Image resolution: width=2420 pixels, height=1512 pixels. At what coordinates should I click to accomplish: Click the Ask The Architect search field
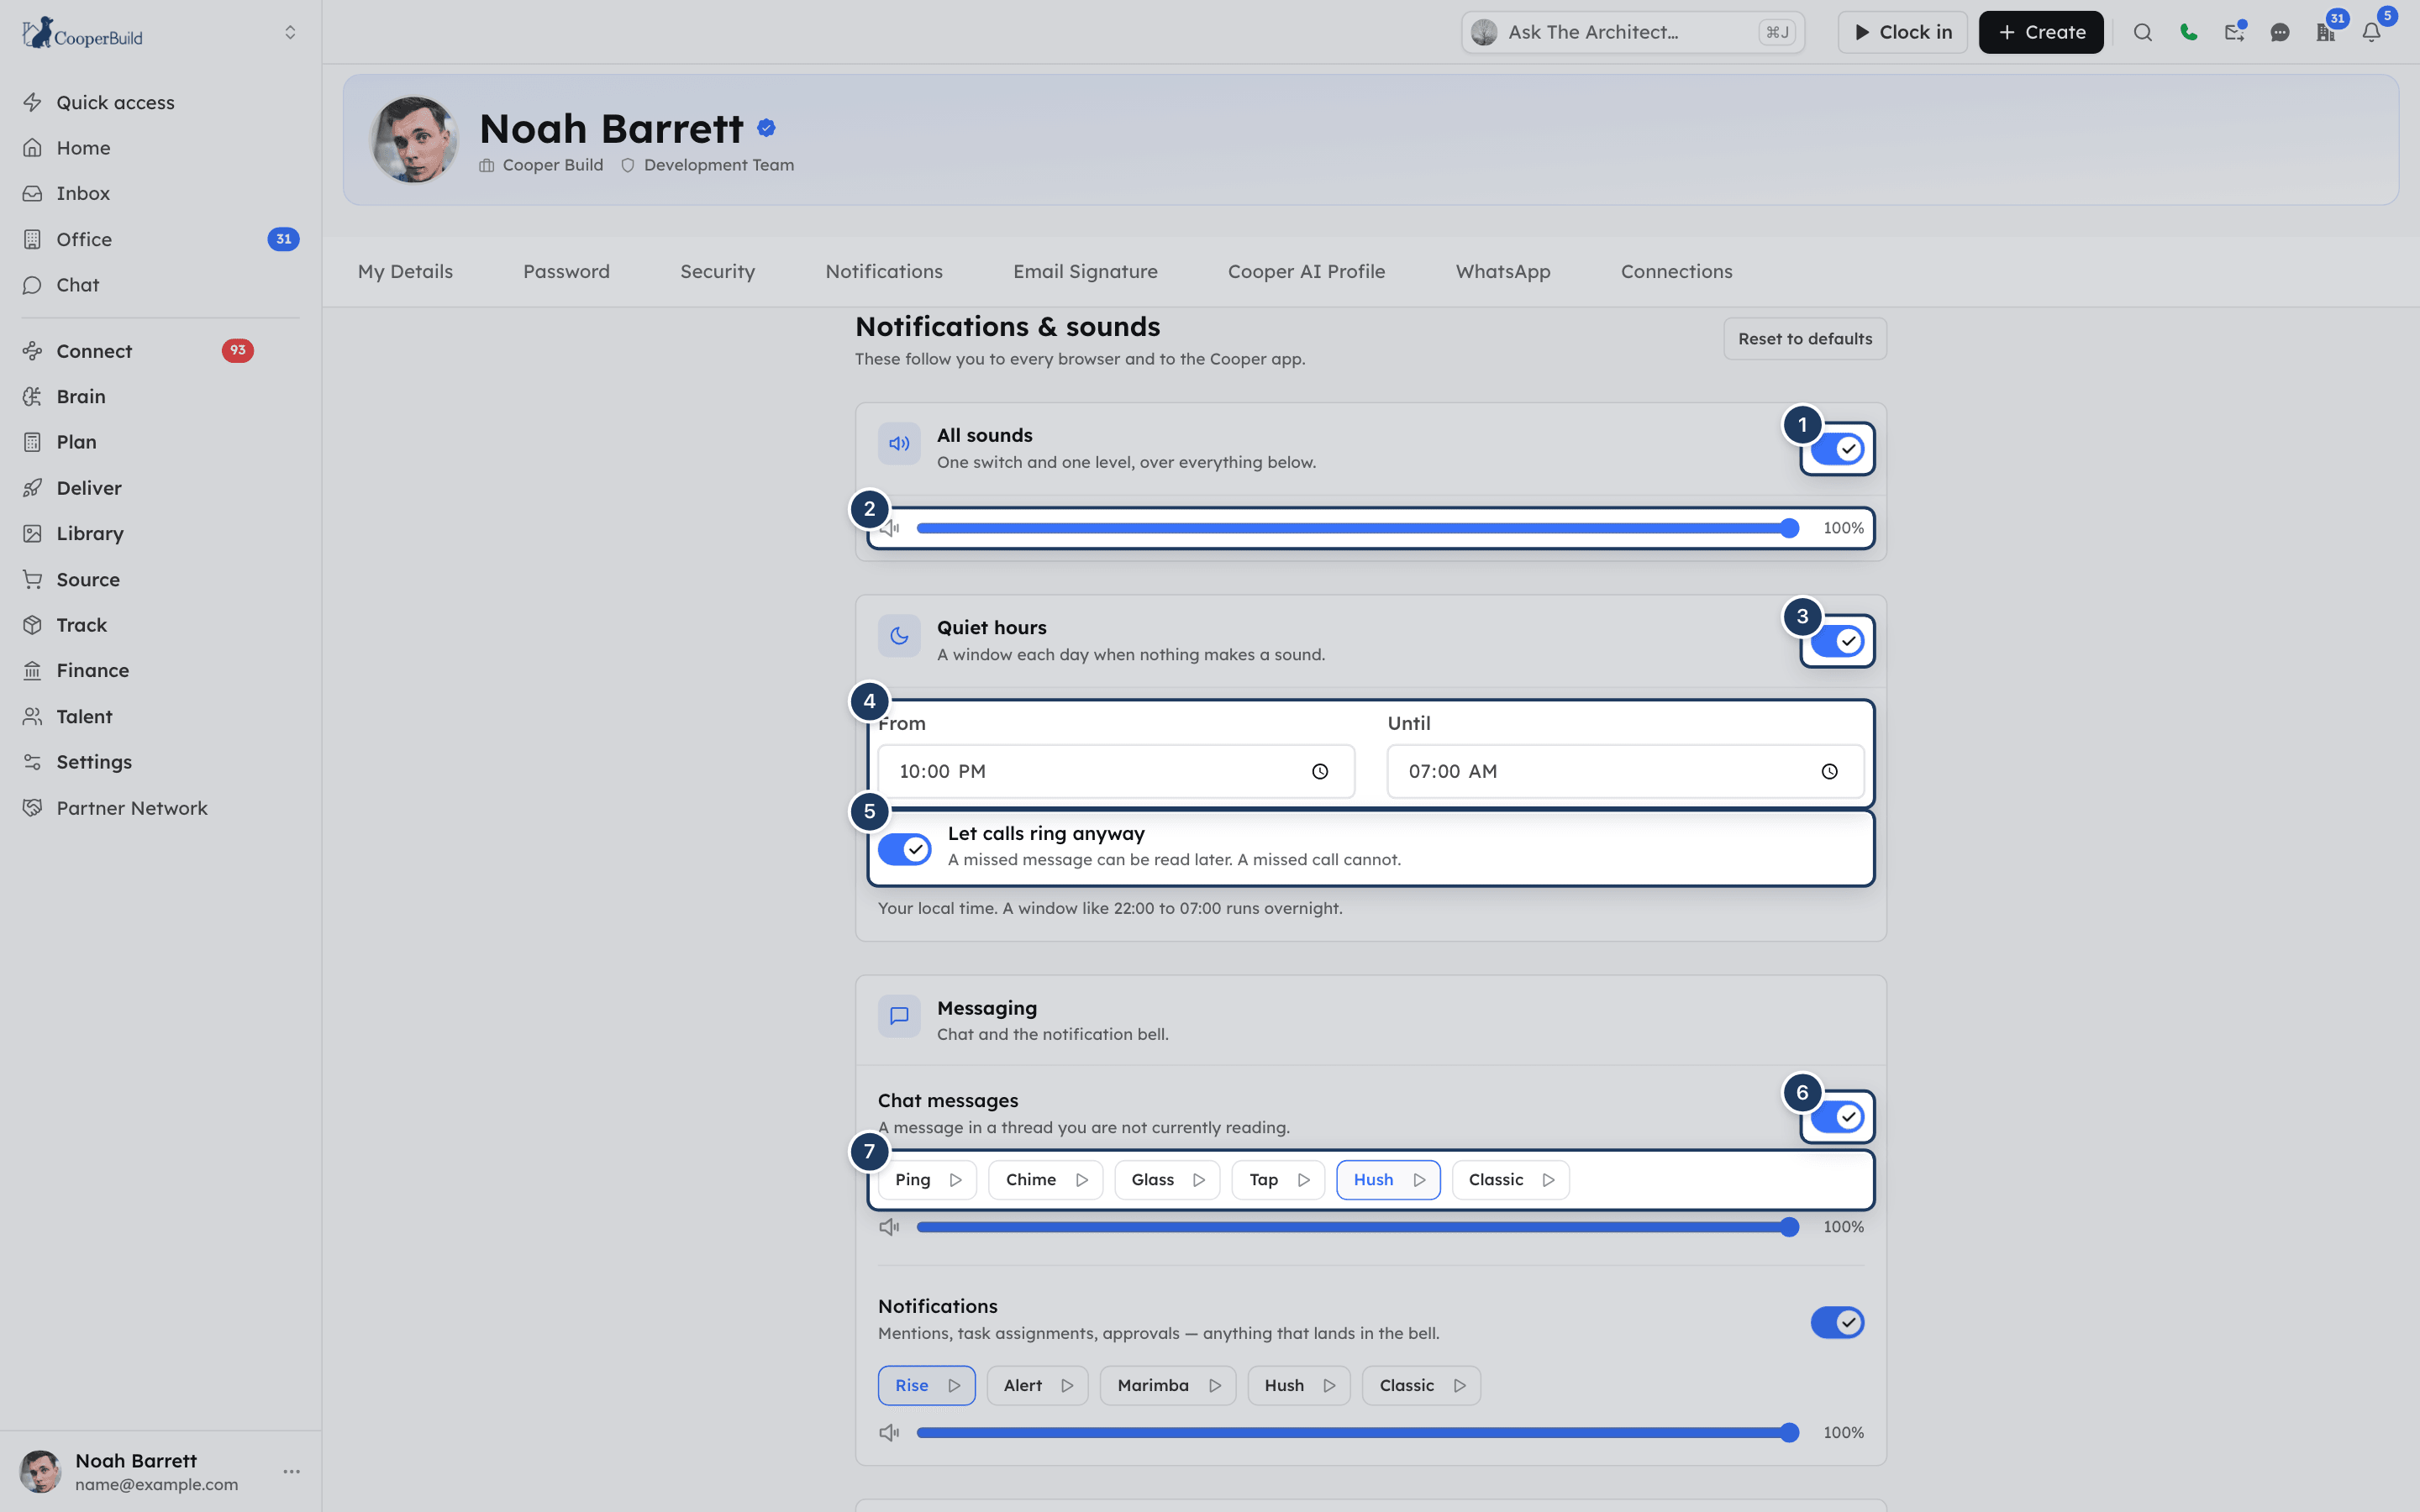(x=1632, y=32)
